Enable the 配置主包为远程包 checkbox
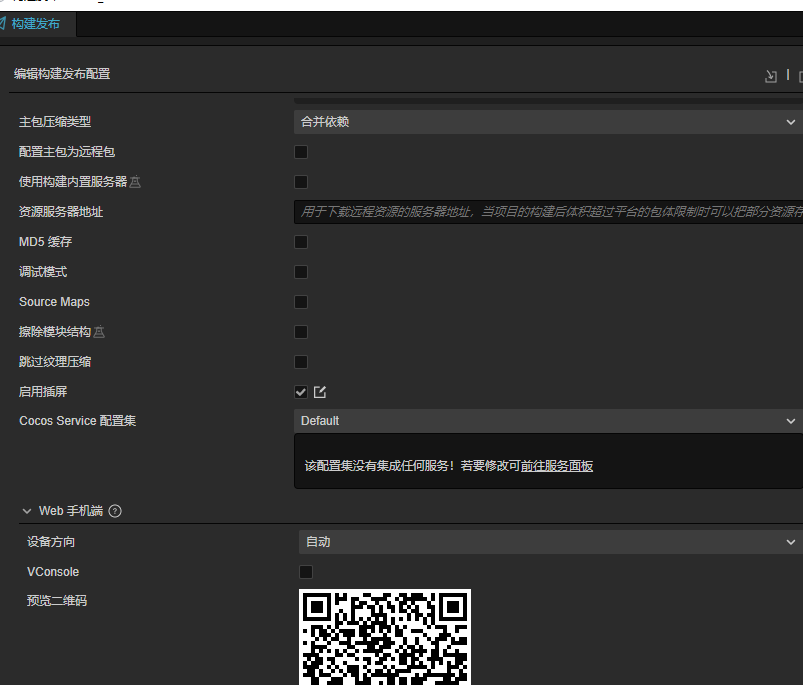The image size is (803, 685). [x=301, y=152]
